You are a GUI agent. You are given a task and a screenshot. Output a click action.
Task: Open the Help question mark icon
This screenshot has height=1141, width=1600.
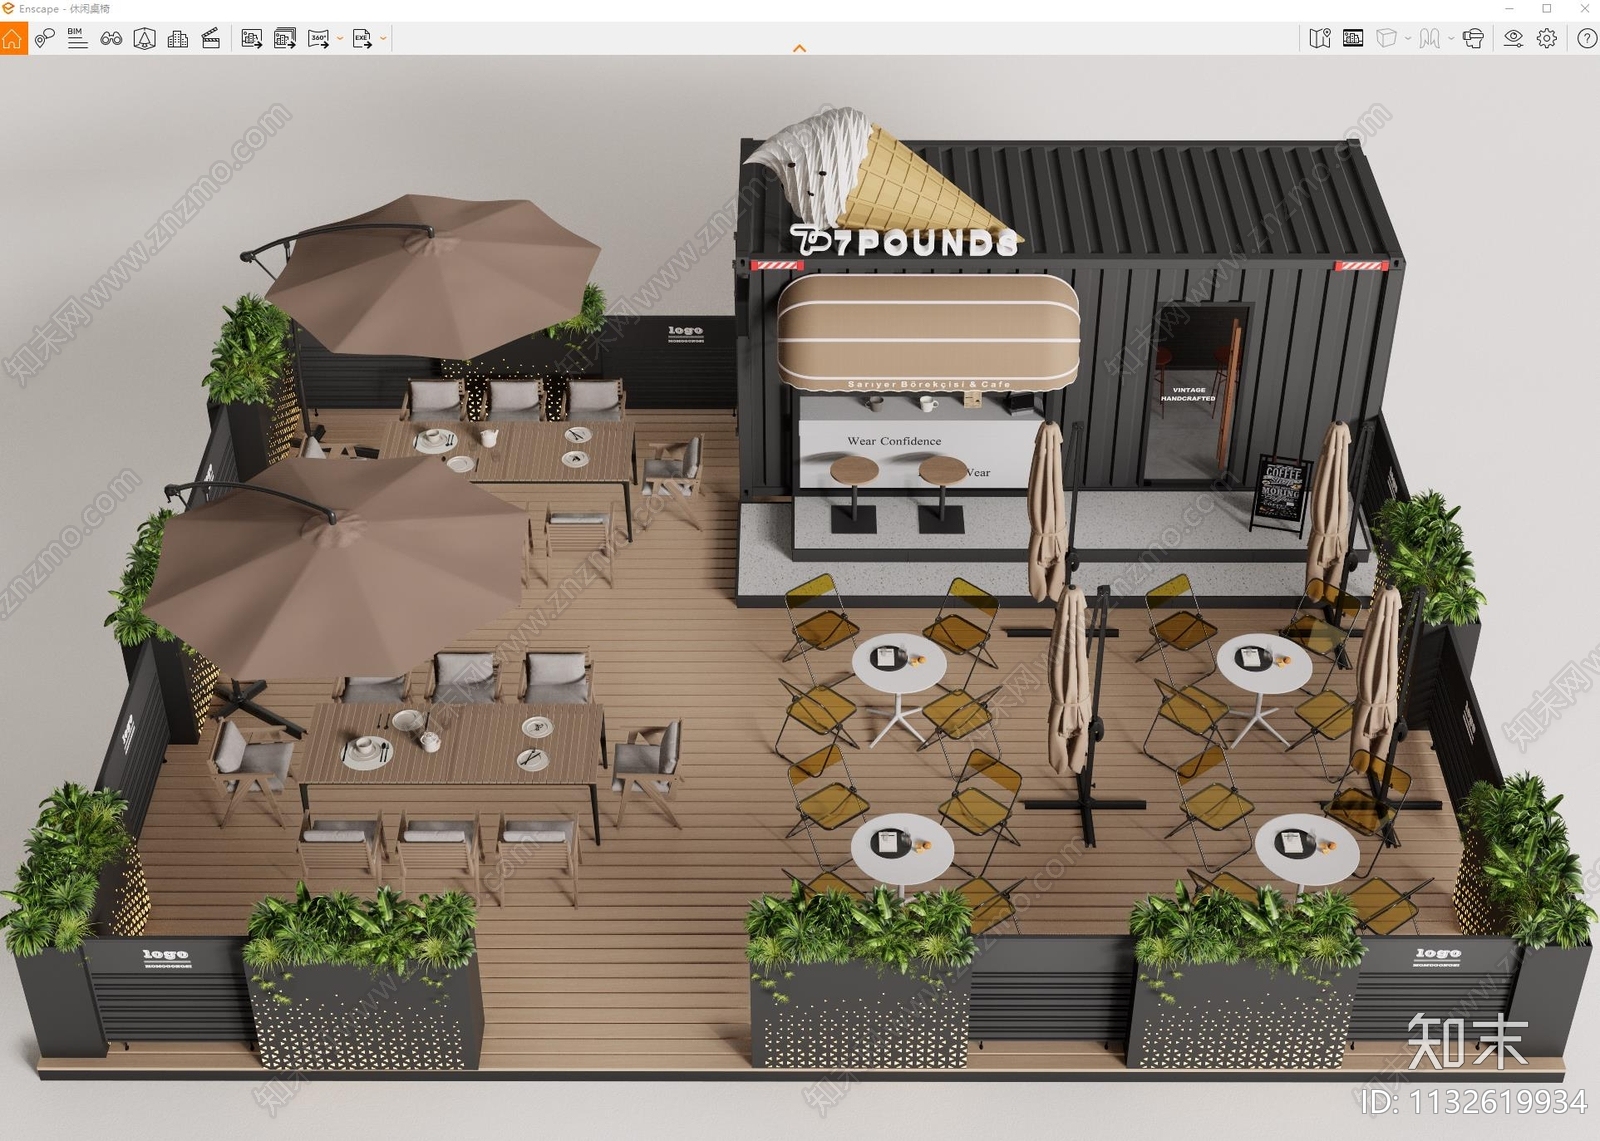[x=1587, y=39]
